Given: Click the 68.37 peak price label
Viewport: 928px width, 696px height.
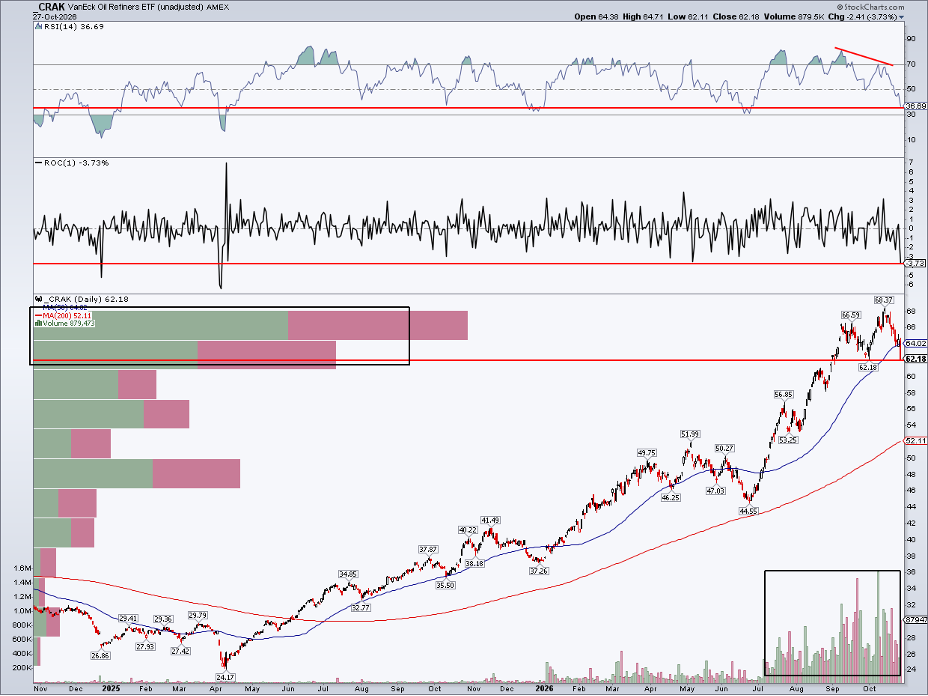Looking at the screenshot, I should point(884,301).
